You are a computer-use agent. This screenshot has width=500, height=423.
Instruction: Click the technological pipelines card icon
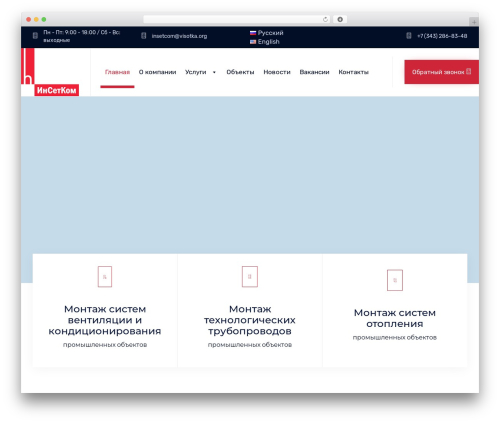pos(250,276)
